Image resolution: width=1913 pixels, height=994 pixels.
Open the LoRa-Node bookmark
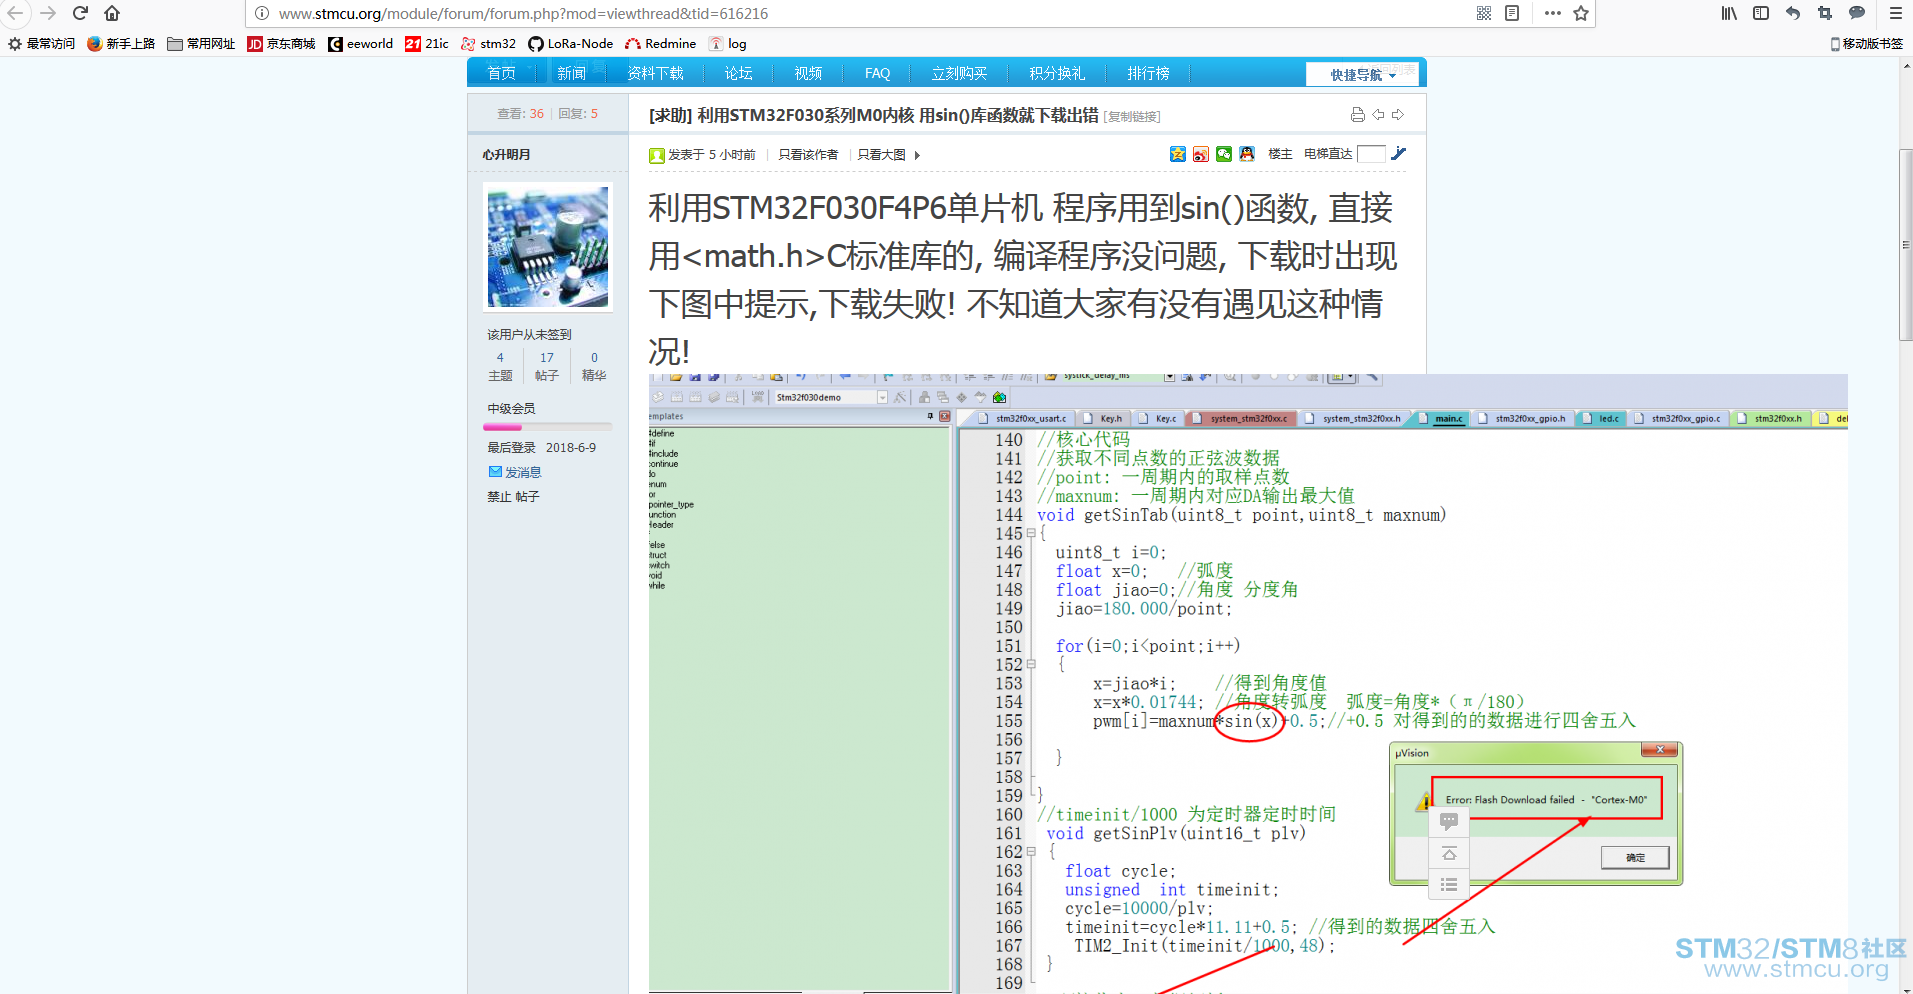click(x=571, y=44)
